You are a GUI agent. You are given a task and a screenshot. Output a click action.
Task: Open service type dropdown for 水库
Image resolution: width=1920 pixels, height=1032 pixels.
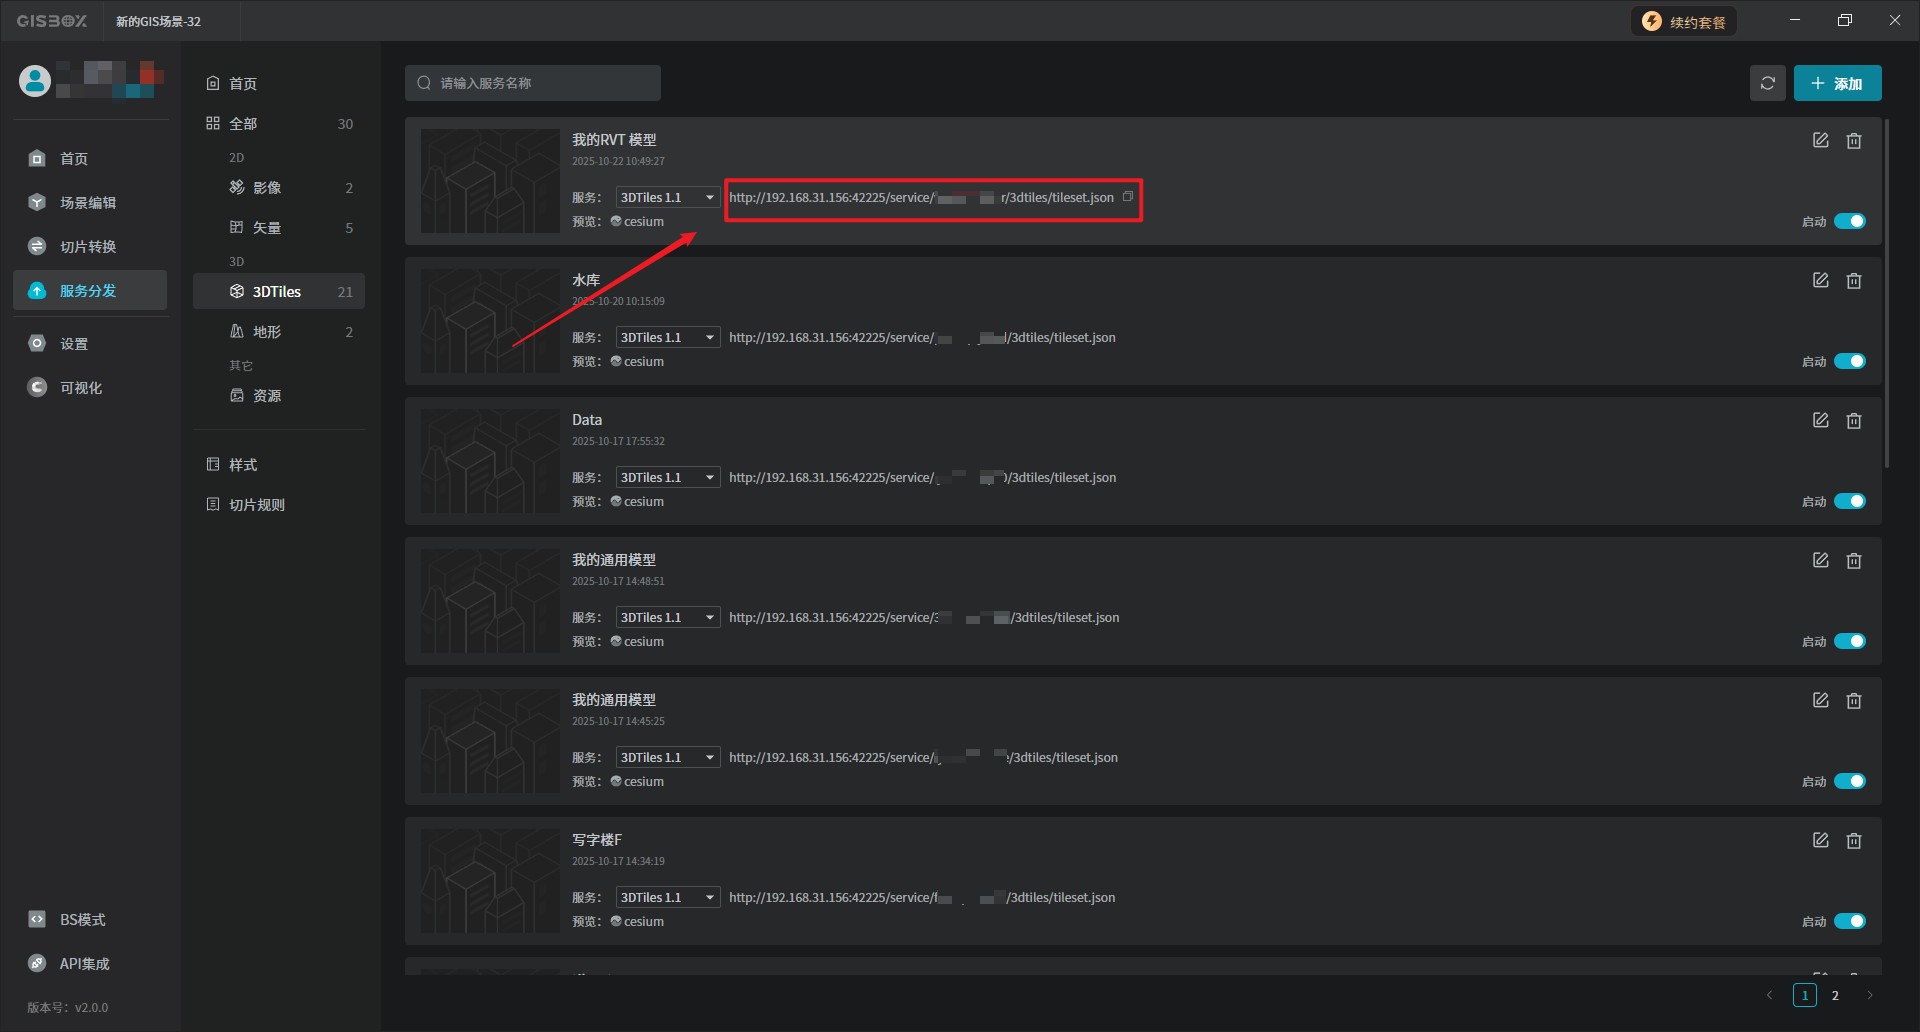[667, 338]
